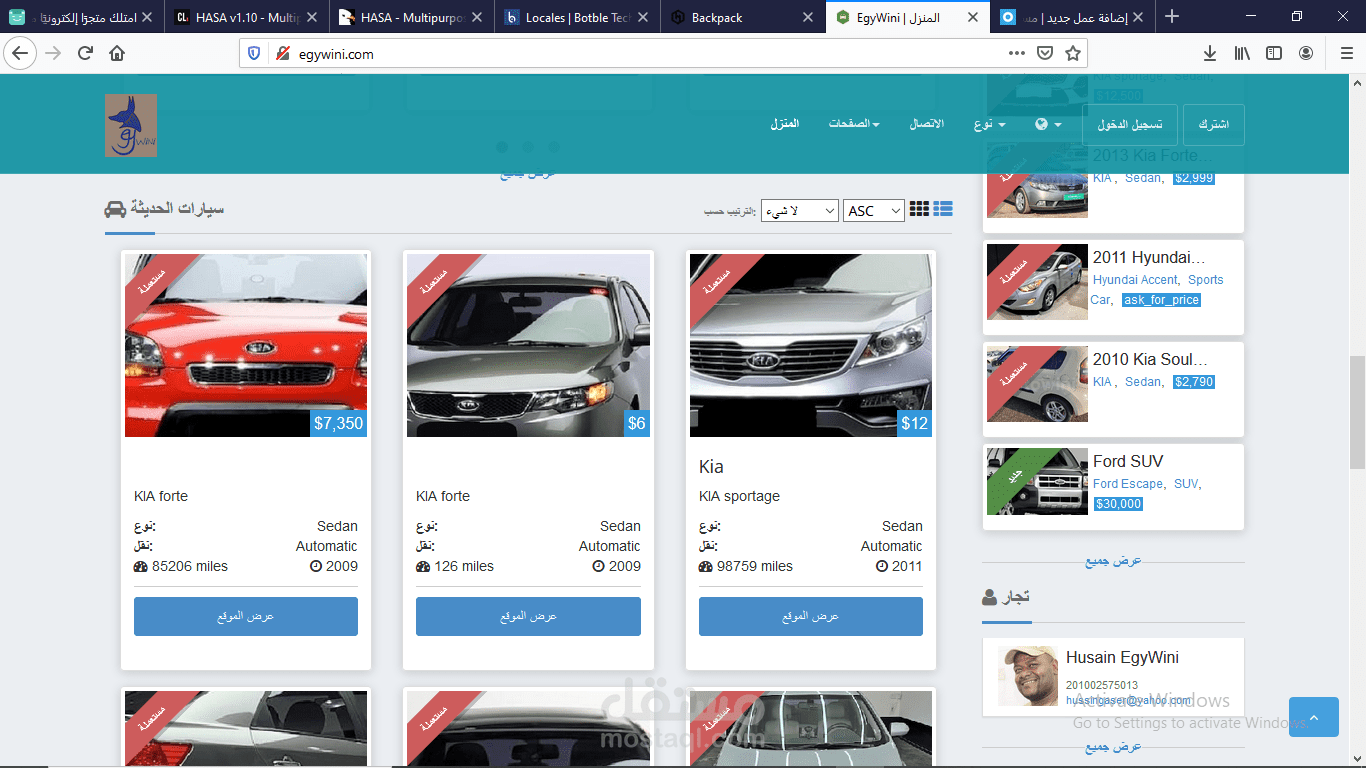This screenshot has height=768, width=1366.
Task: Click Husain EgyWini dealer avatar photo
Action: 1028,676
